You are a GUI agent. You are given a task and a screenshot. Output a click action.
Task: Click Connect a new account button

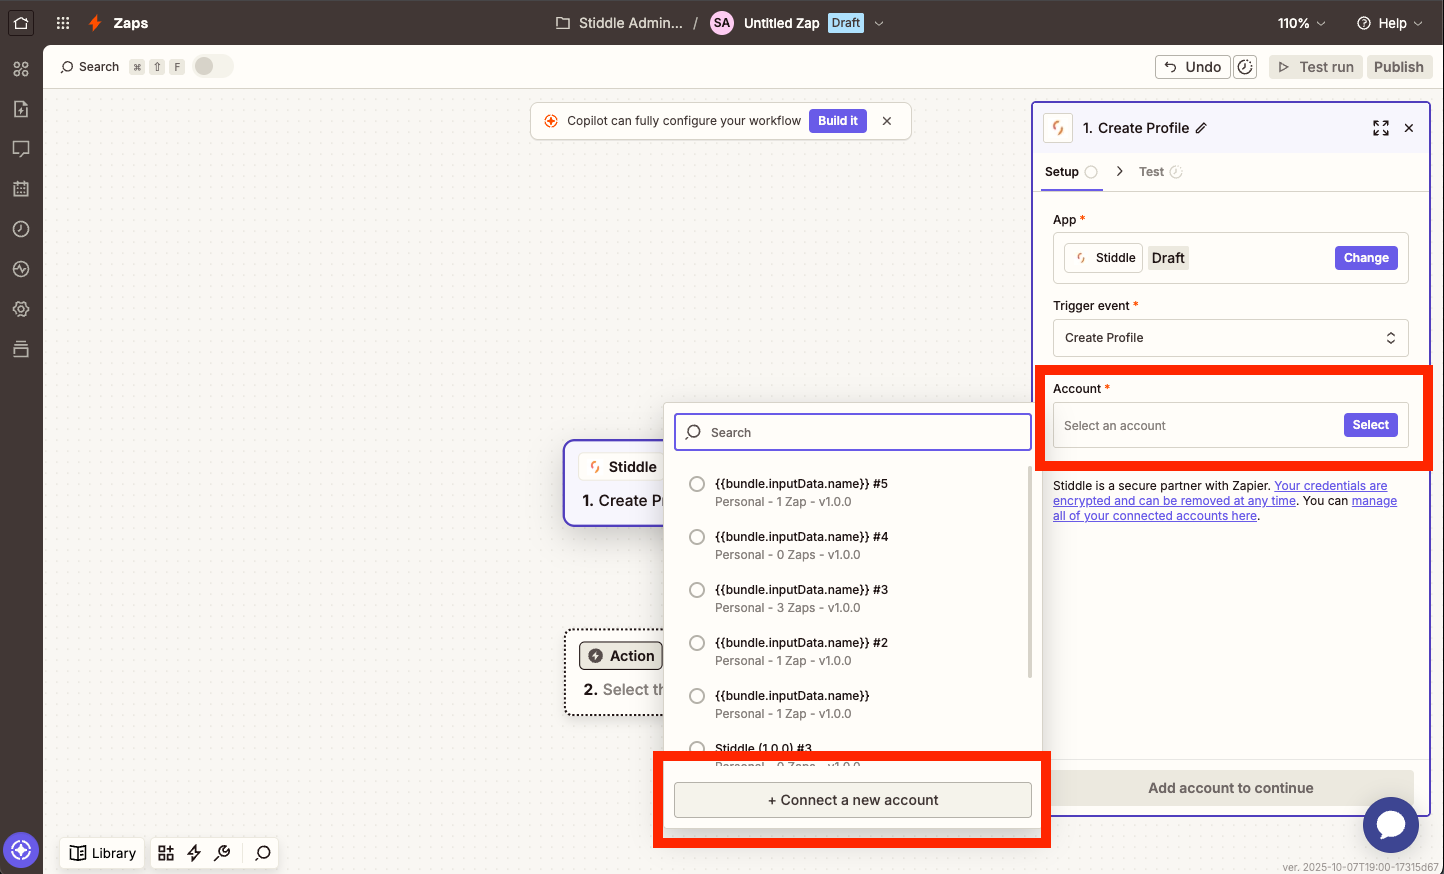coord(852,800)
